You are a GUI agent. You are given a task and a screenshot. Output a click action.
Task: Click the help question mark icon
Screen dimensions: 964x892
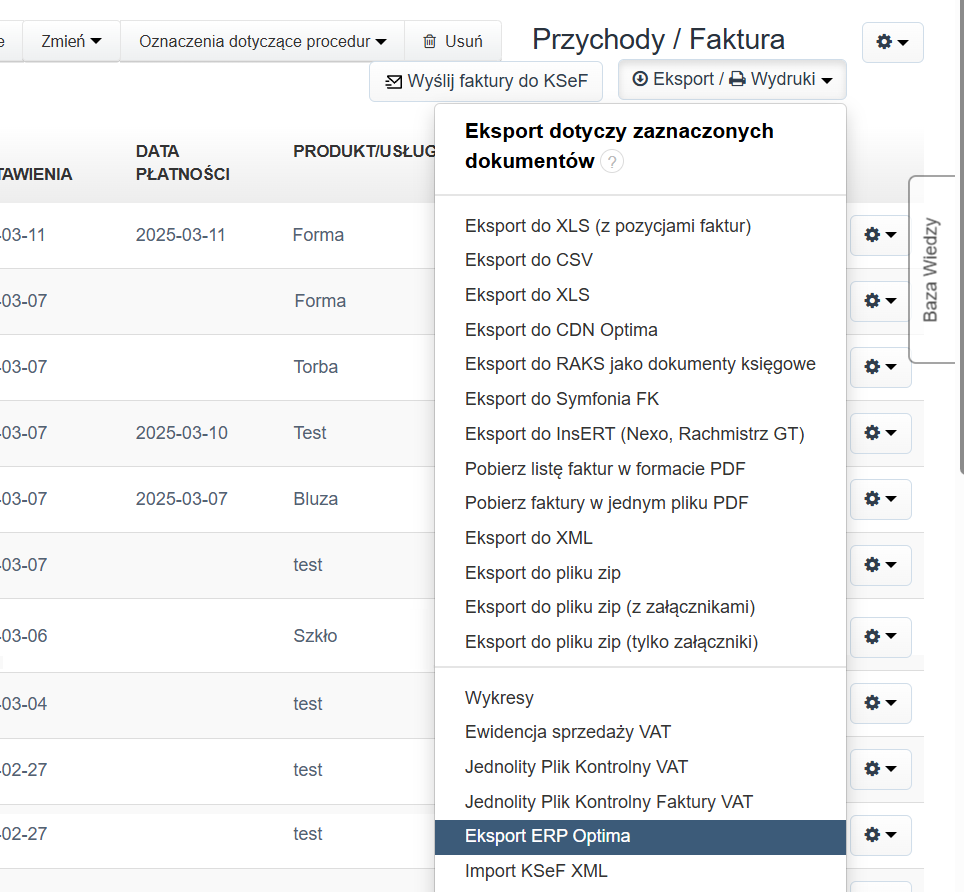click(612, 162)
